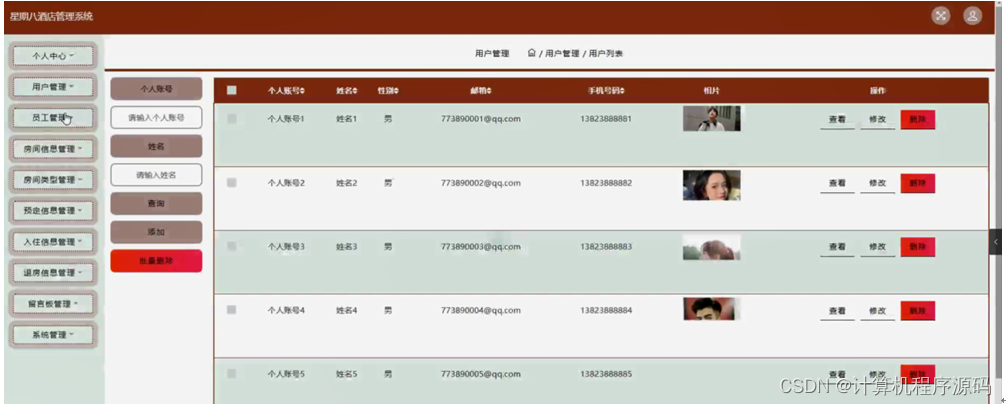The height and width of the screenshot is (405, 1006).
Task: Click red 删除 for 个人账号4 row
Action: pos(918,311)
